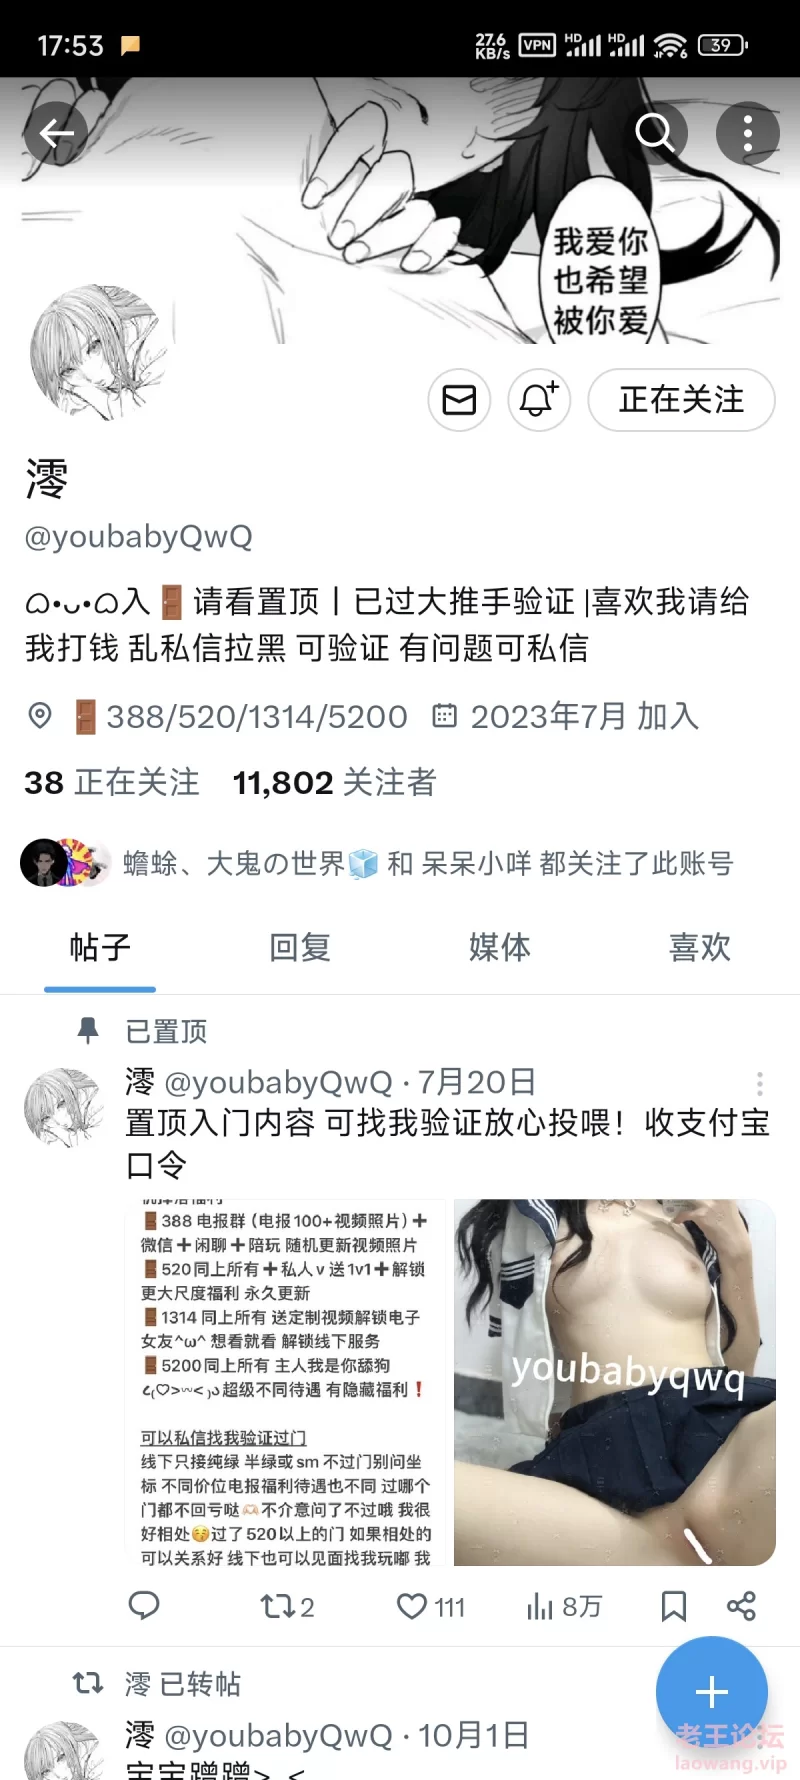Viewport: 800px width, 1780px height.
Task: Compose a new post with the plus button
Action: coord(712,1692)
